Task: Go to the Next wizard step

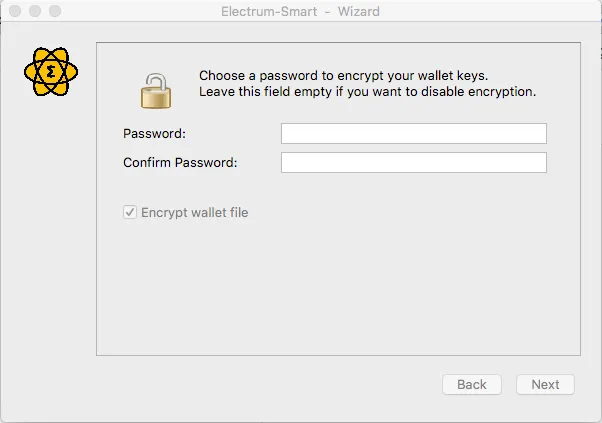Action: (545, 384)
